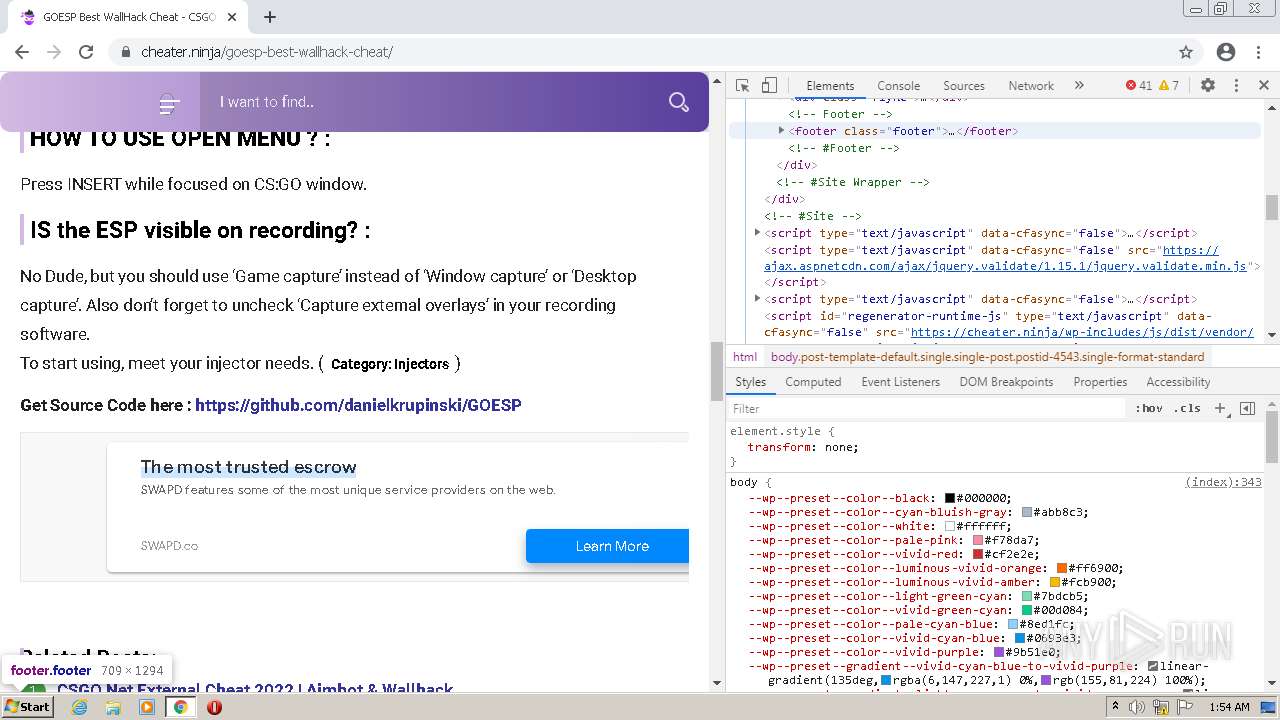
Task: Select the body.post-template-default breadcrumb
Action: [x=987, y=357]
